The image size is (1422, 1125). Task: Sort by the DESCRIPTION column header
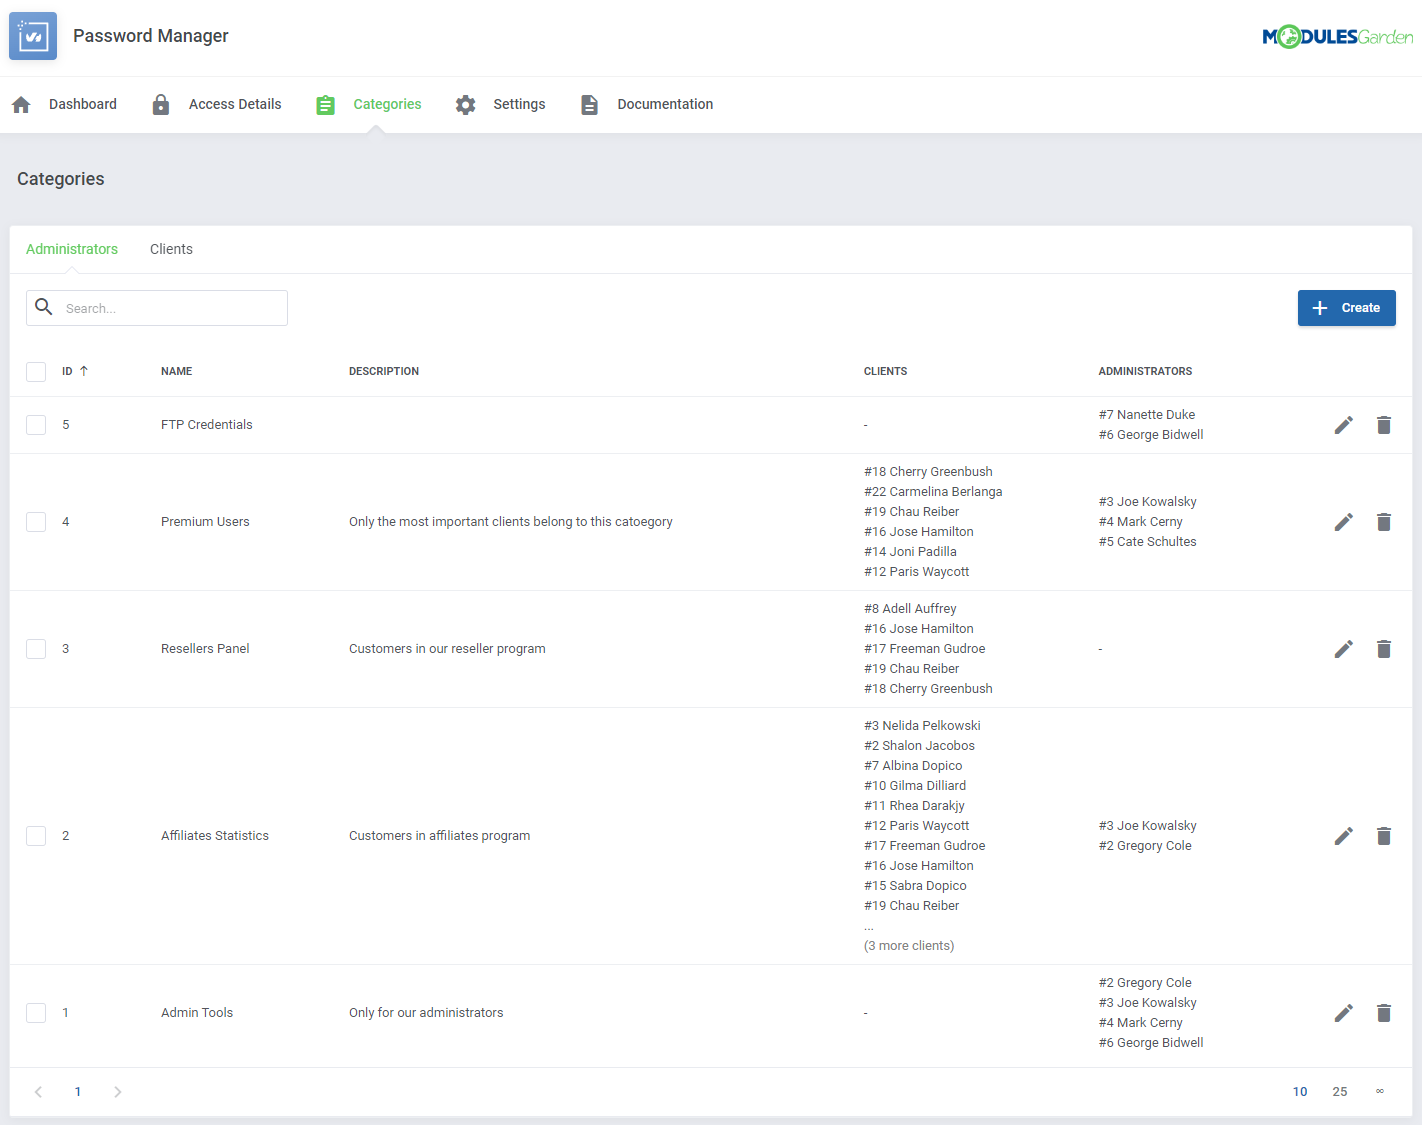384,371
